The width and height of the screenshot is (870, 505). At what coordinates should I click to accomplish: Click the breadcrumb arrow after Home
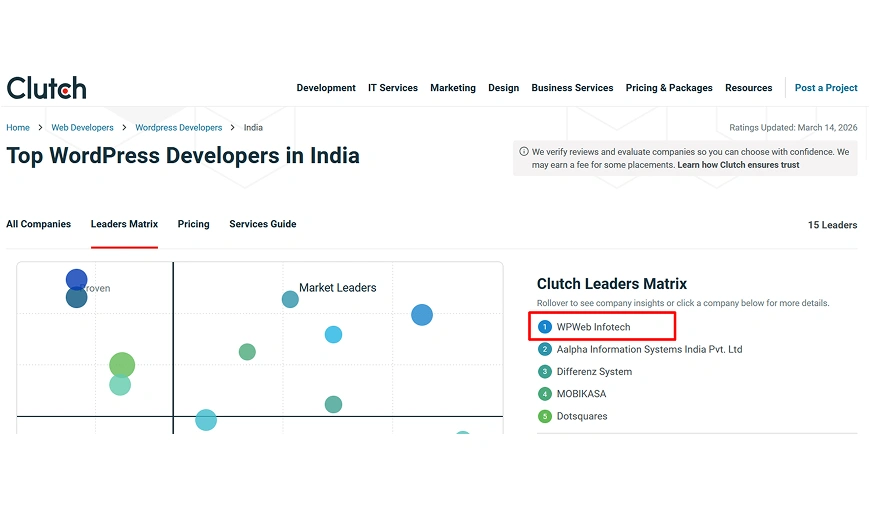[x=41, y=128]
